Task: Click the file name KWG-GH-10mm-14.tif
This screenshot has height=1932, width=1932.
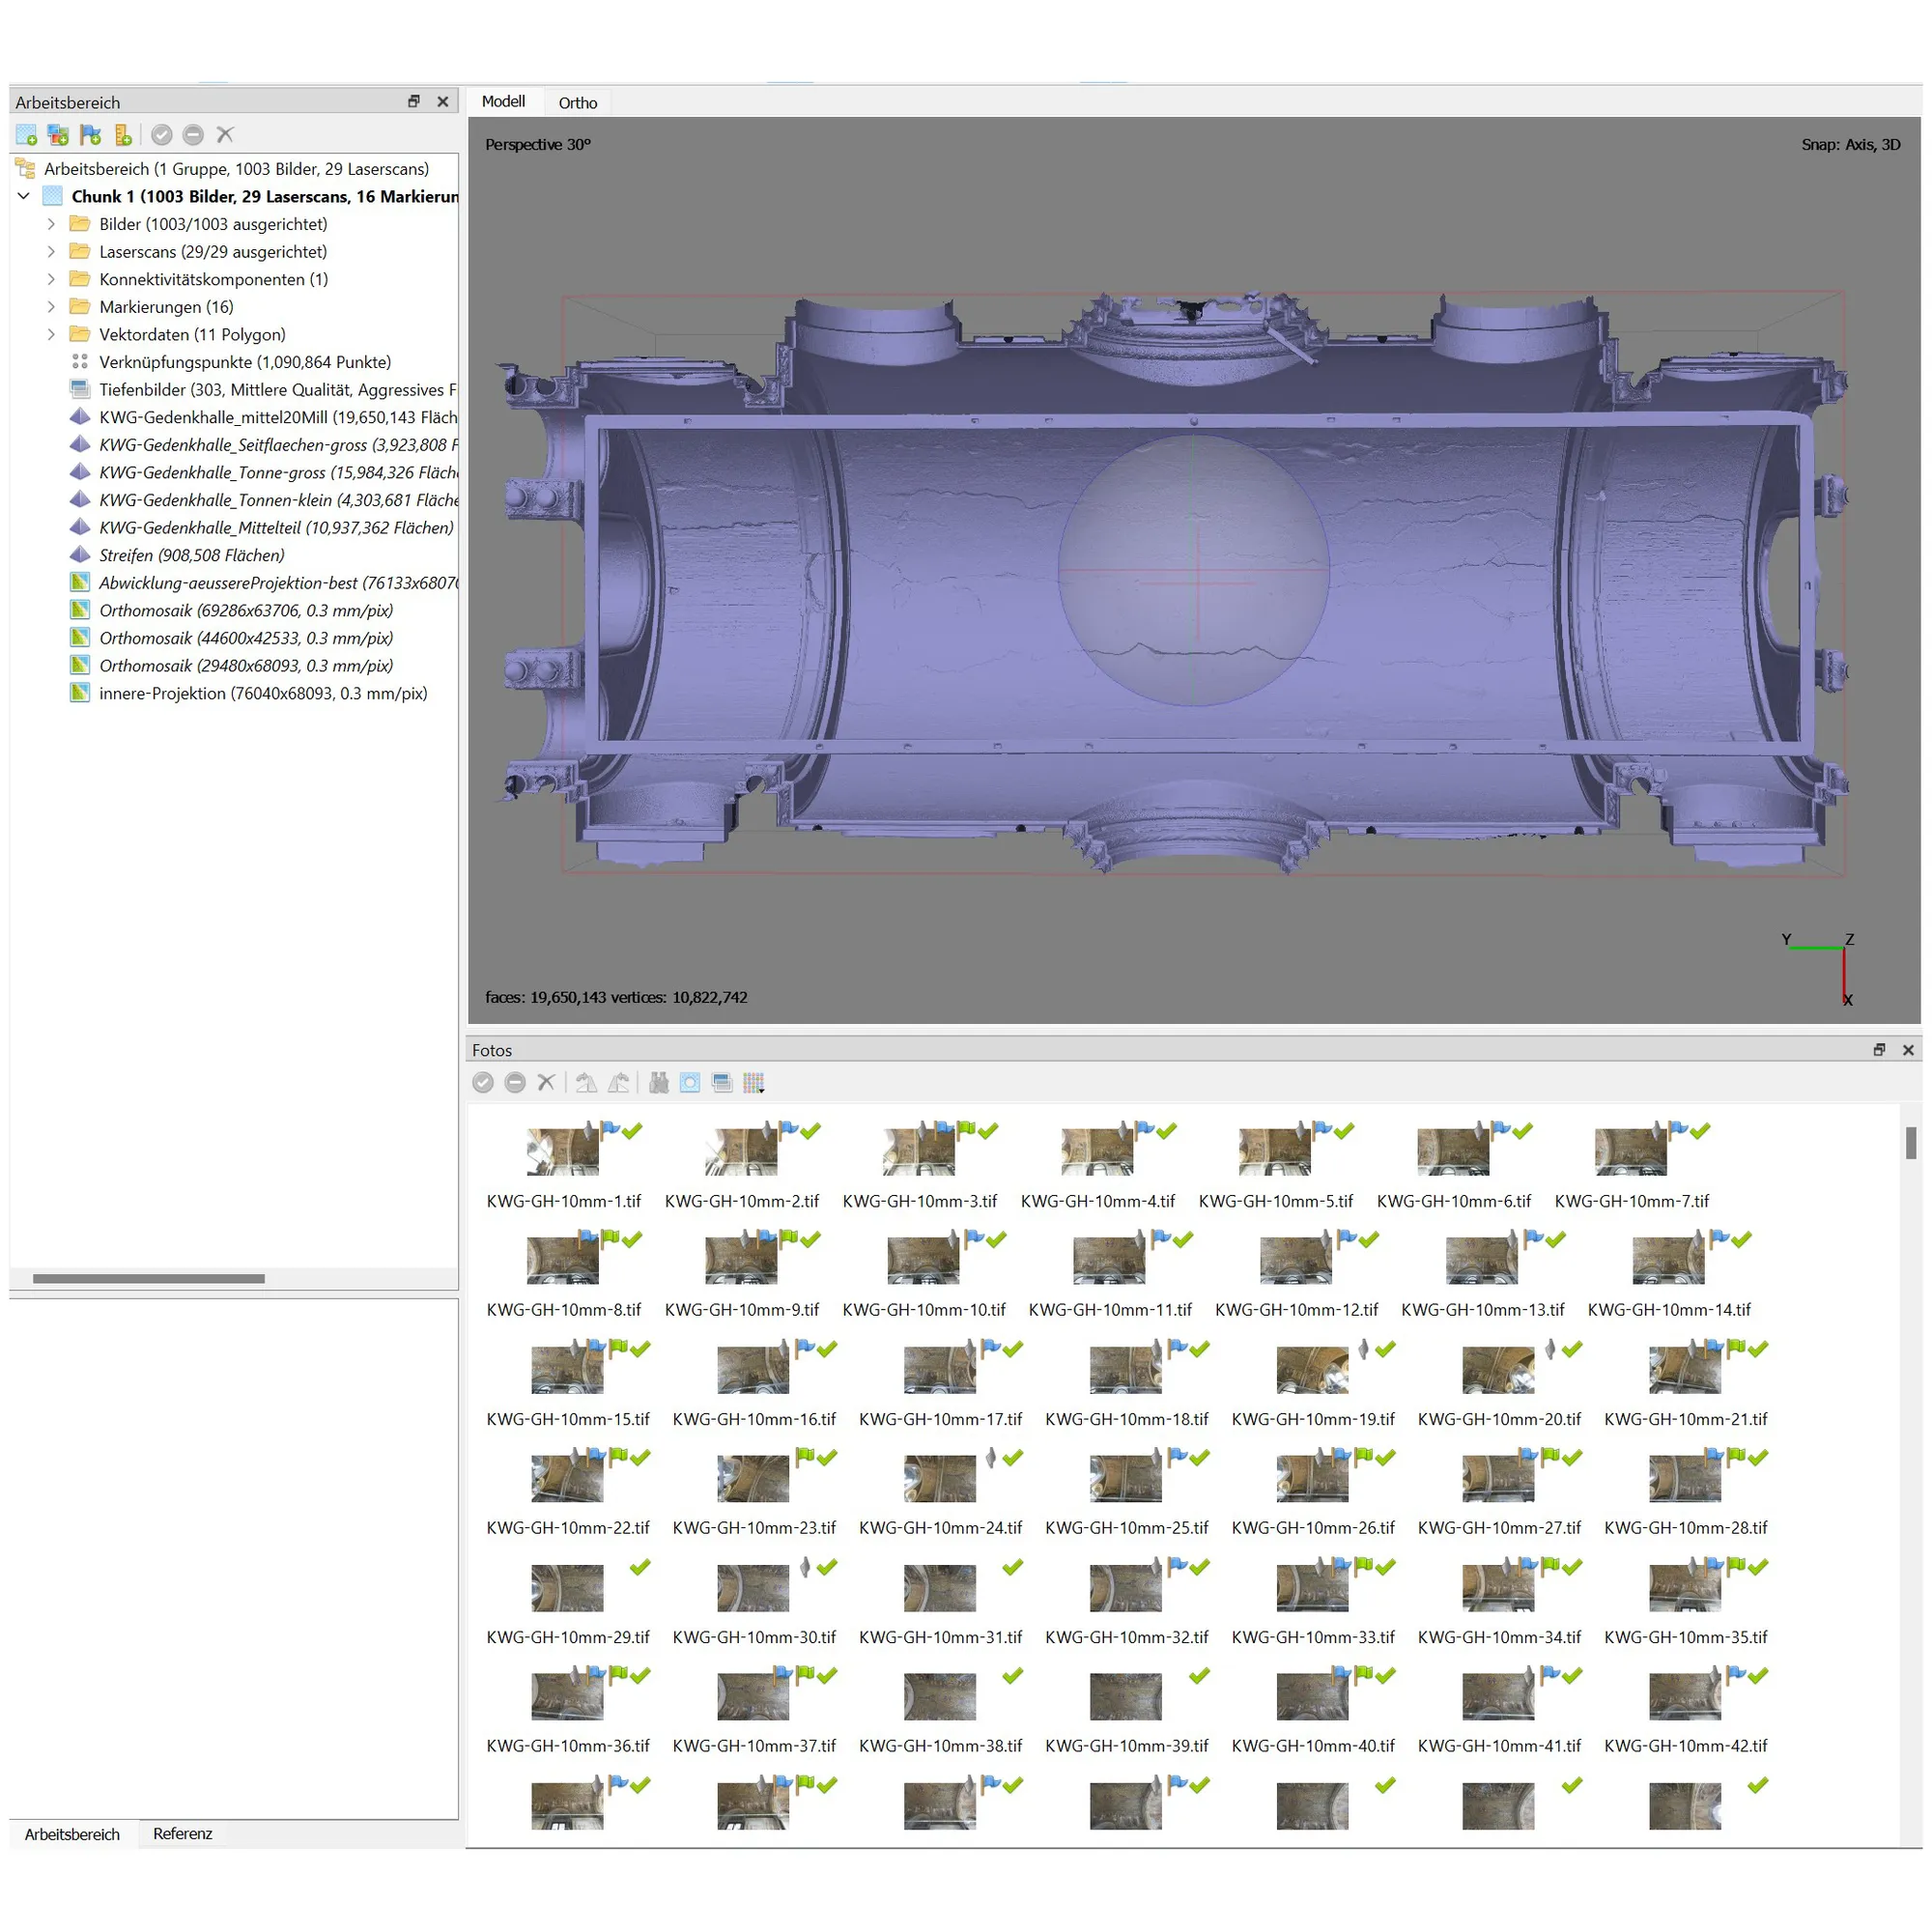Action: [x=1669, y=1309]
